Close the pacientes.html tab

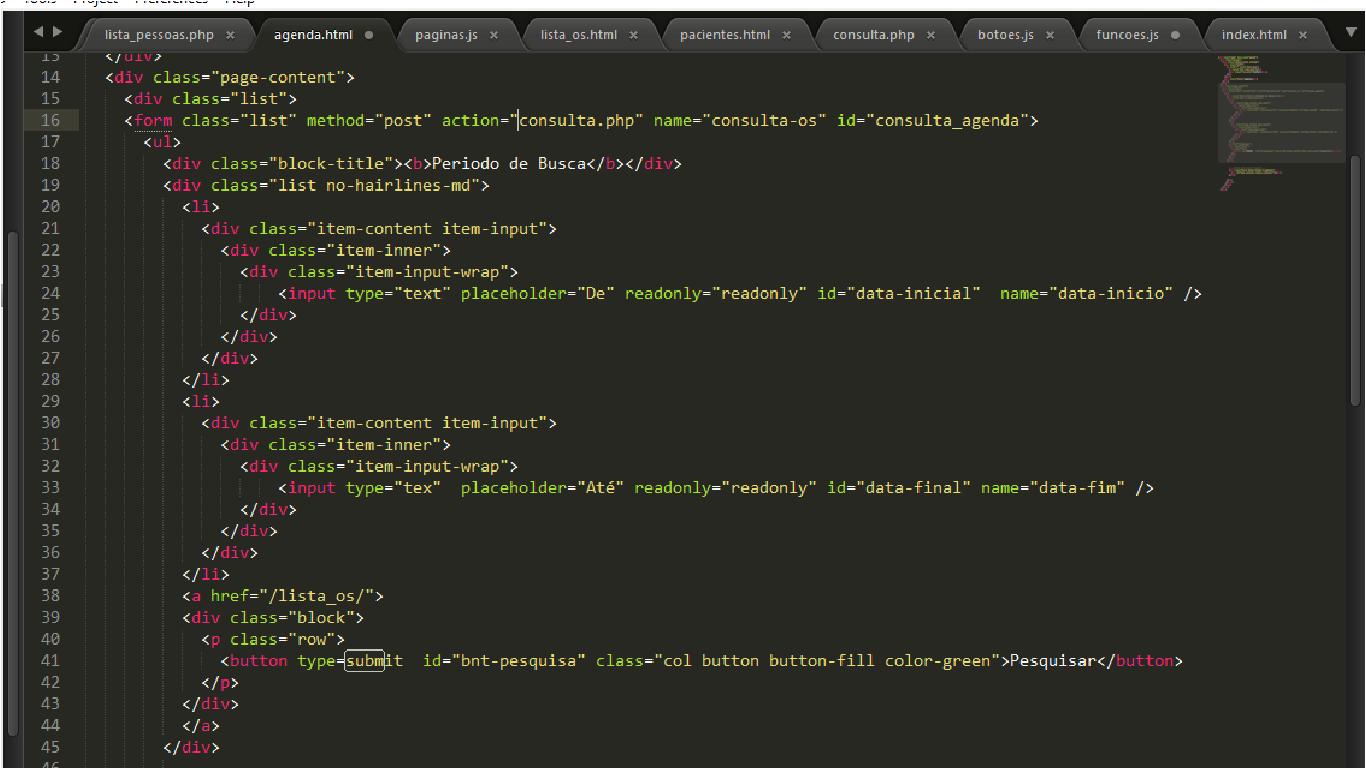786,35
